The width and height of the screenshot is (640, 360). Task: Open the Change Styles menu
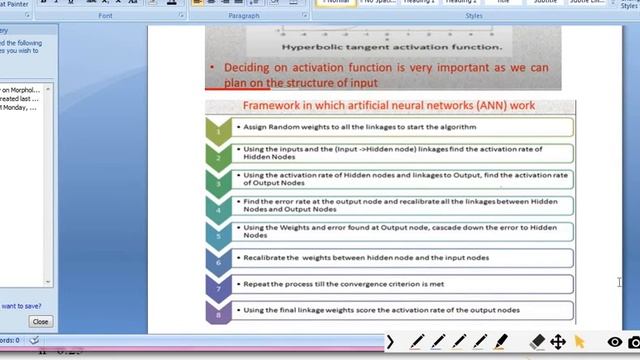pos(629,4)
